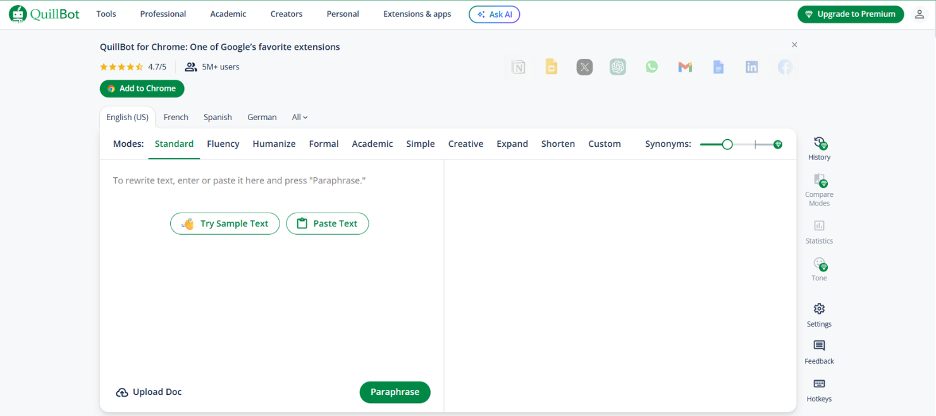Click the Google Docs app icon
This screenshot has width=936, height=416.
(x=718, y=67)
